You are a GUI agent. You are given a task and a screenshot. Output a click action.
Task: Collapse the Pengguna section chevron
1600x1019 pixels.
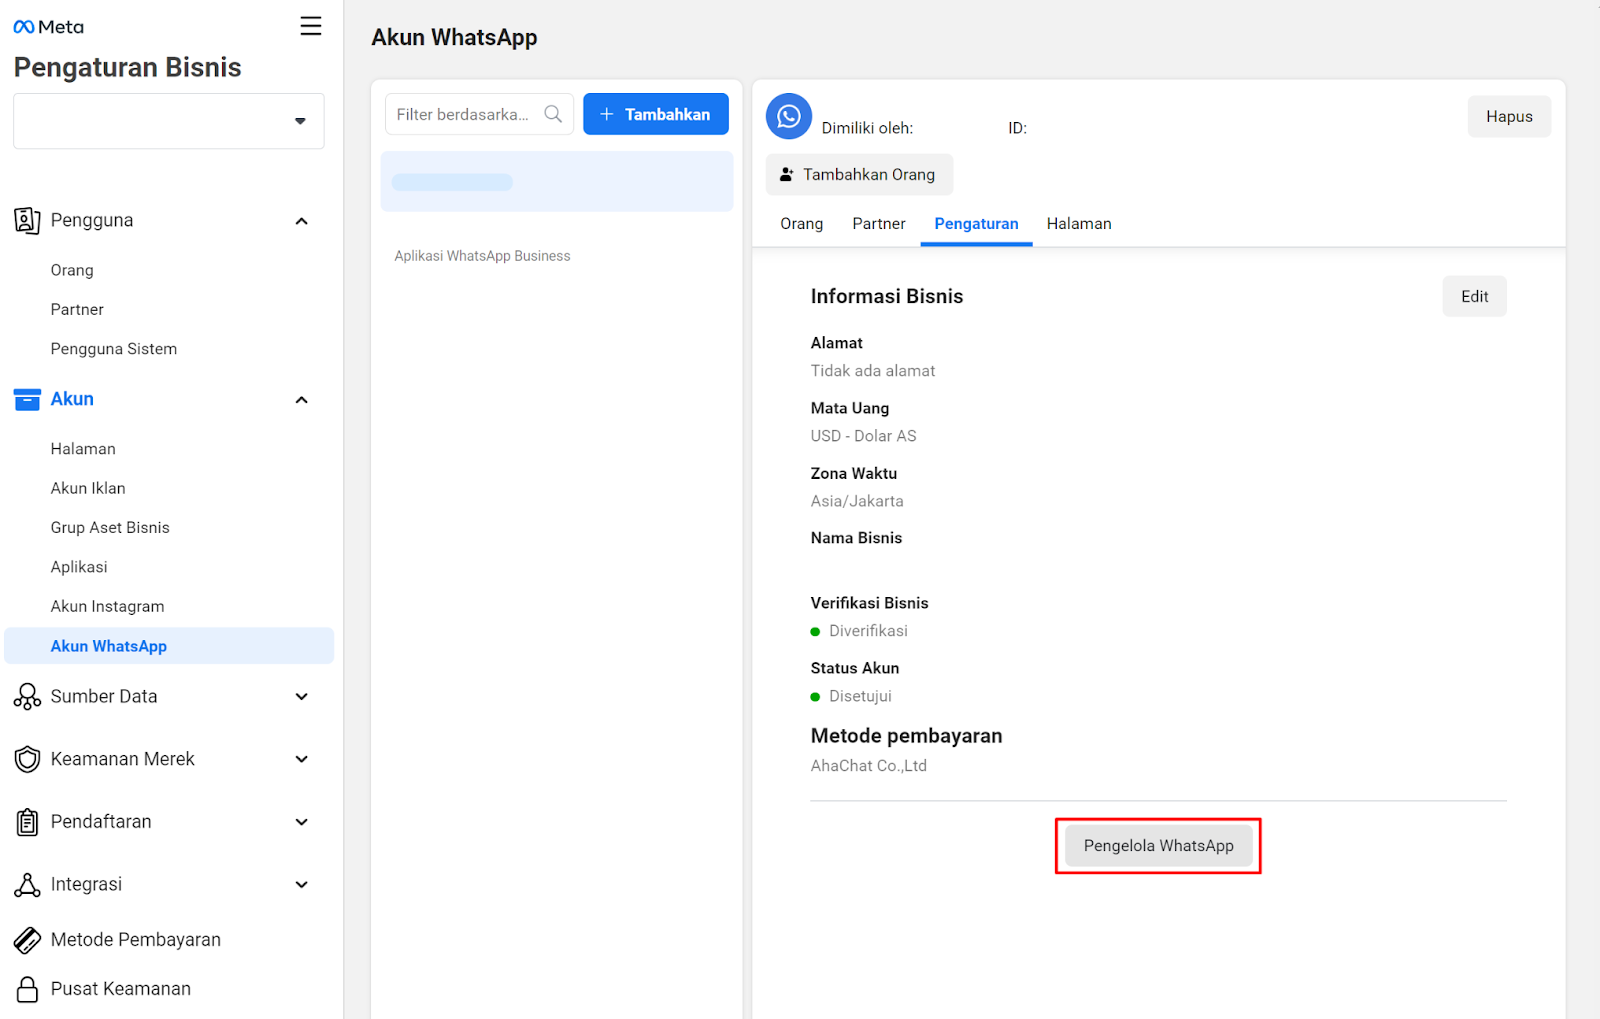[301, 221]
